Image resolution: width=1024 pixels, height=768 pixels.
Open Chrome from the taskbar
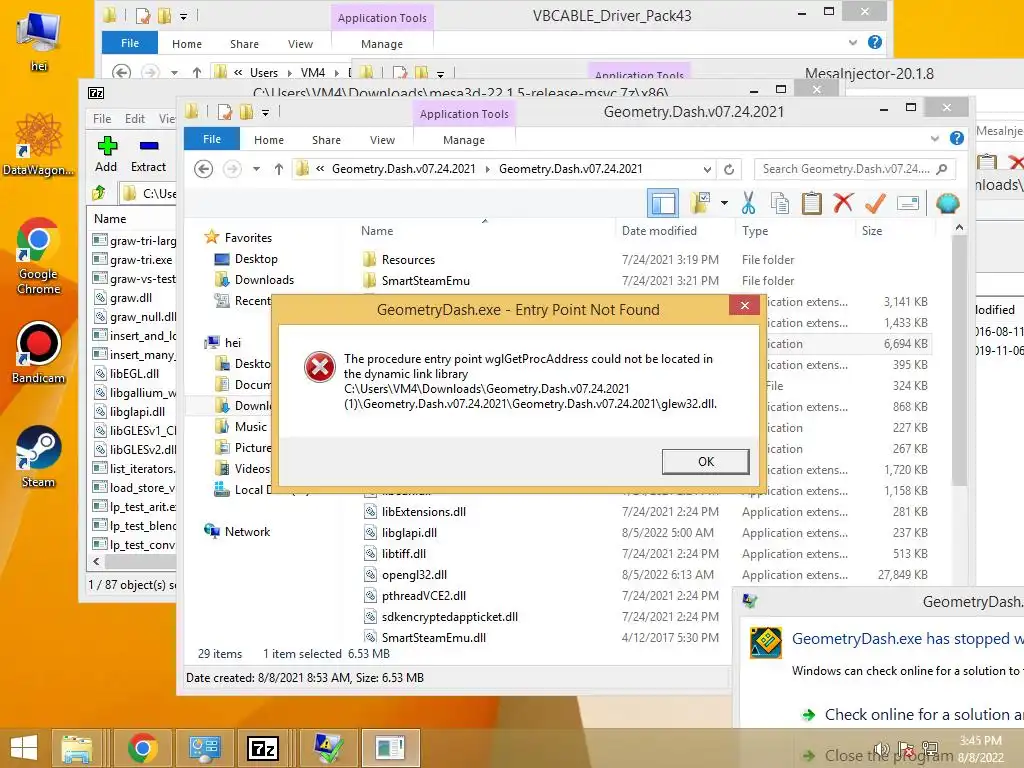142,748
